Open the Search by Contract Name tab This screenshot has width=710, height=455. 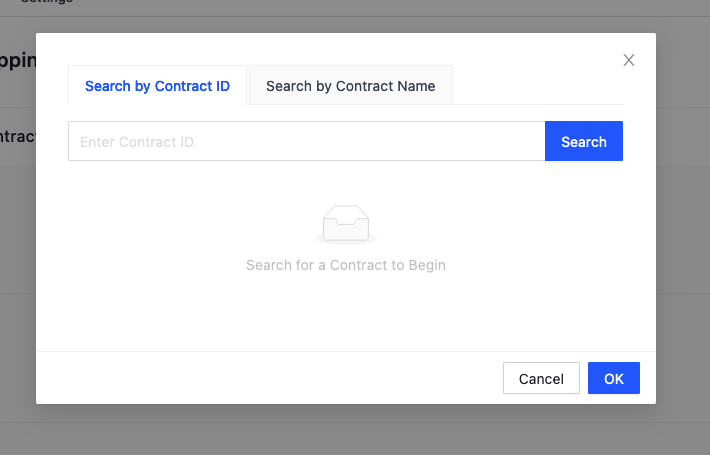click(350, 86)
